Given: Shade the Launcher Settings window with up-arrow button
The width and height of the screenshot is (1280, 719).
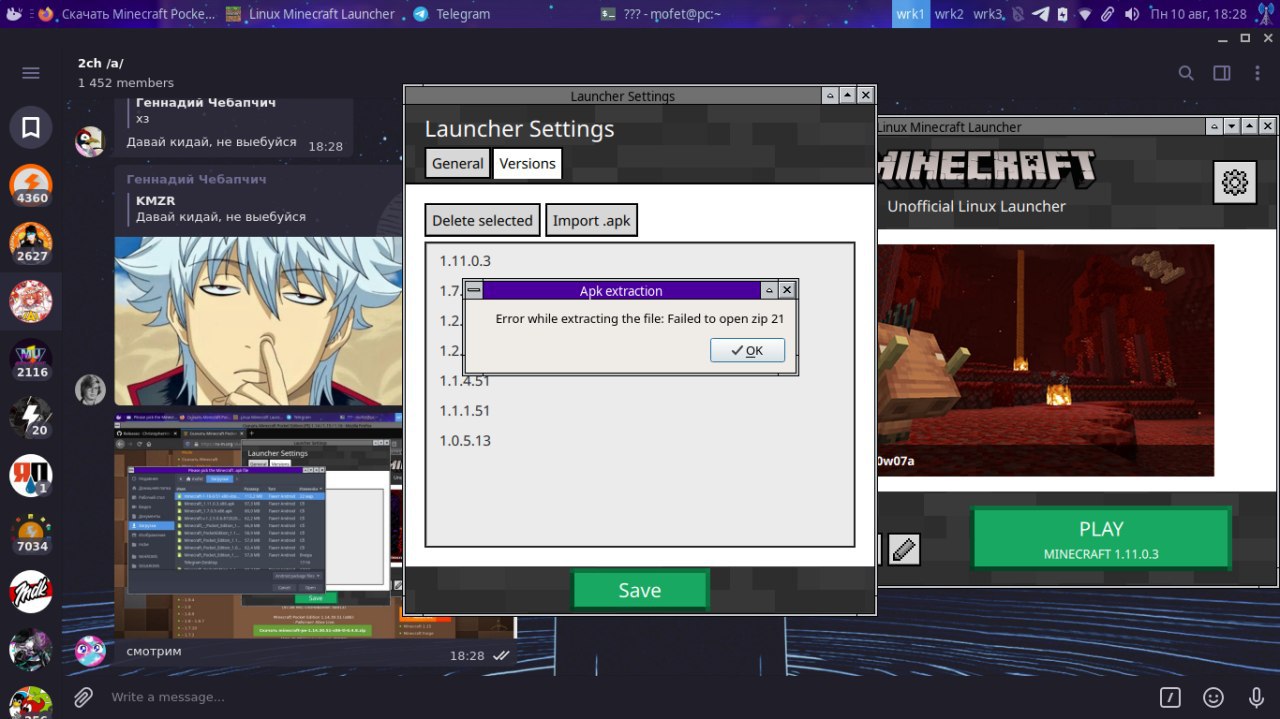Looking at the screenshot, I should click(847, 95).
